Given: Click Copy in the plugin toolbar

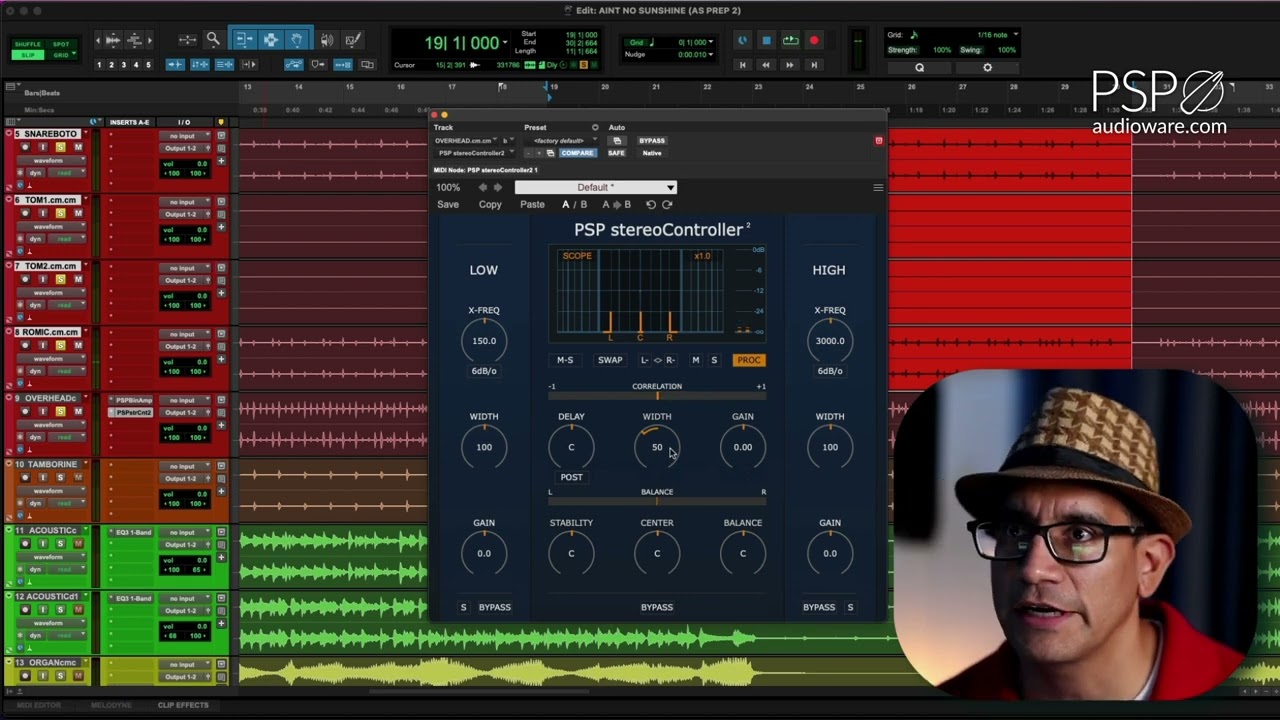Looking at the screenshot, I should click(490, 205).
